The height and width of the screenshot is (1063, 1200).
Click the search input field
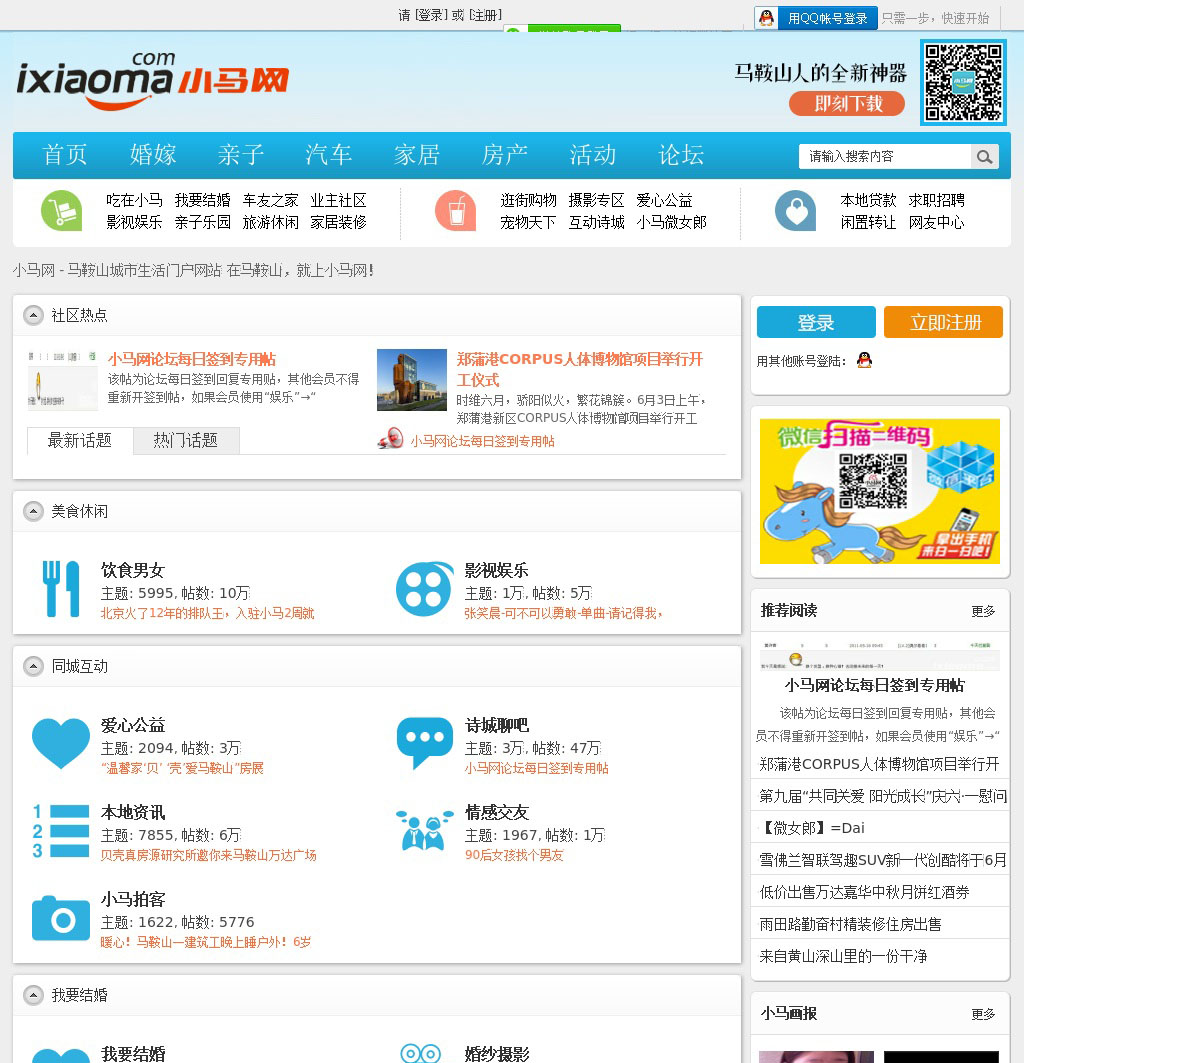point(884,157)
